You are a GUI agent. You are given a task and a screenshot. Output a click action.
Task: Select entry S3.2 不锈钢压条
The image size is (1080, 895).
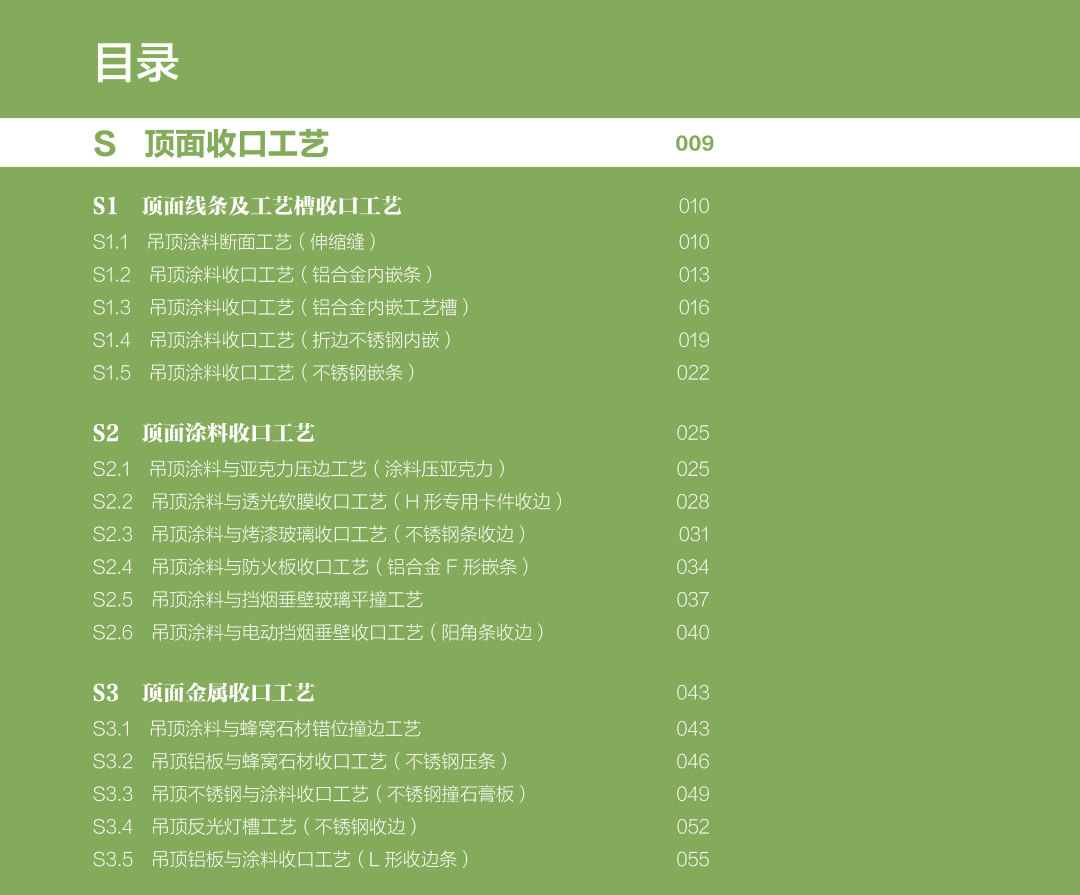[x=301, y=761]
